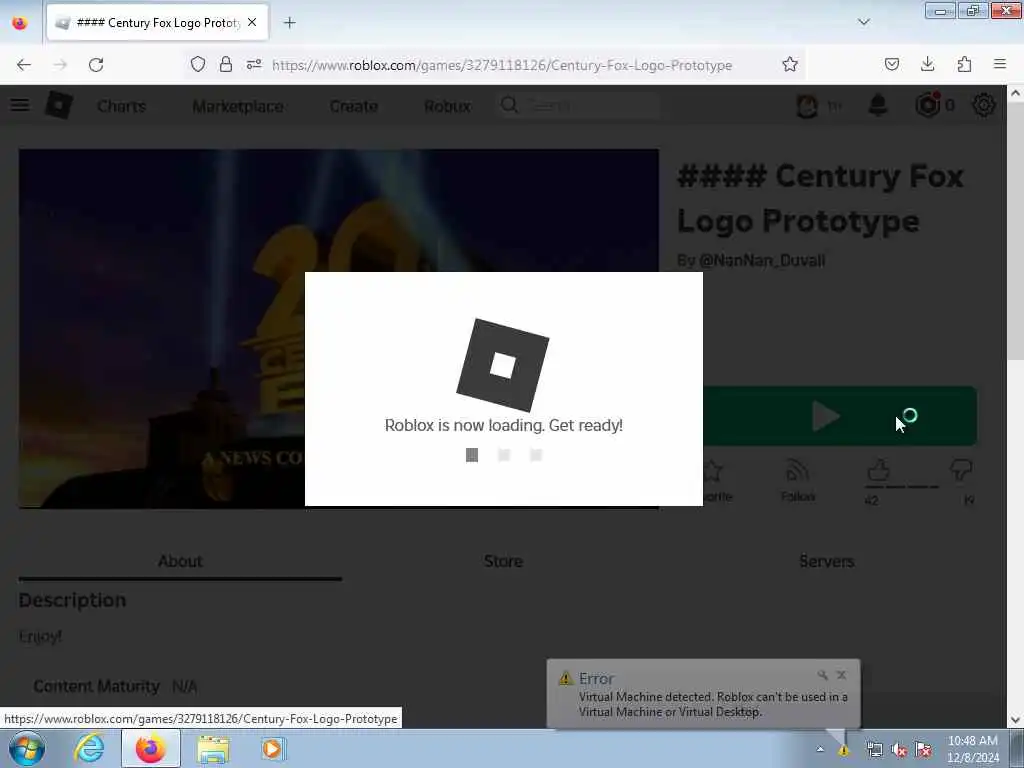
Task: Dislike the game with thumbs down icon
Action: 961,470
